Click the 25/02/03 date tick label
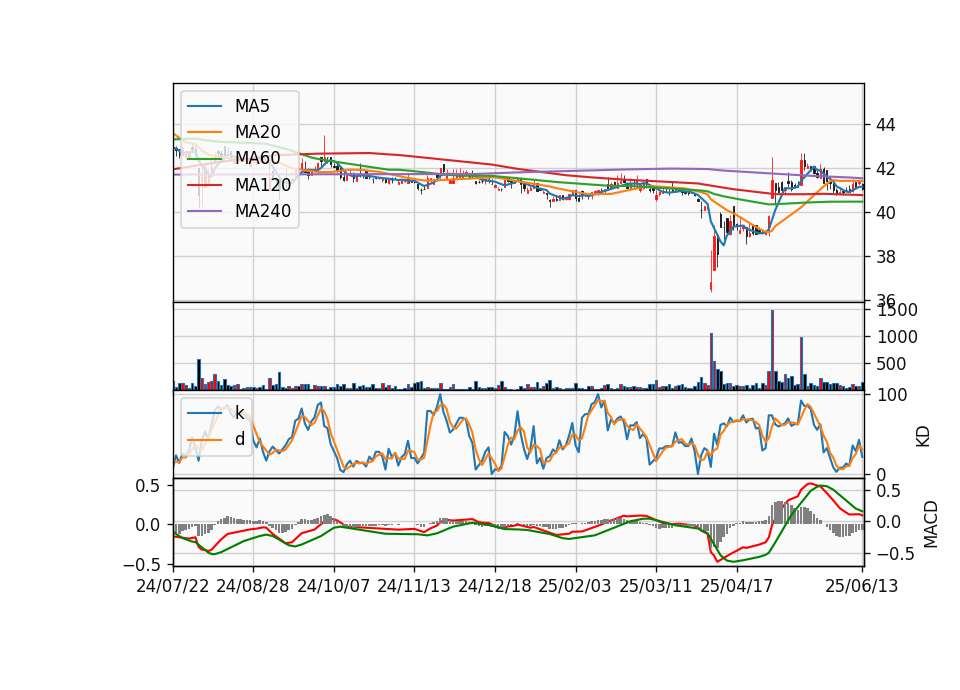960x690 pixels. tap(575, 586)
